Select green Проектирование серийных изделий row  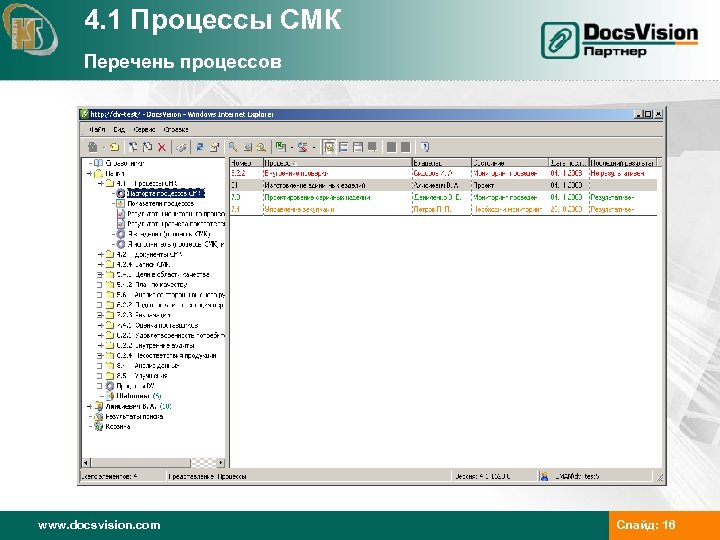point(444,197)
